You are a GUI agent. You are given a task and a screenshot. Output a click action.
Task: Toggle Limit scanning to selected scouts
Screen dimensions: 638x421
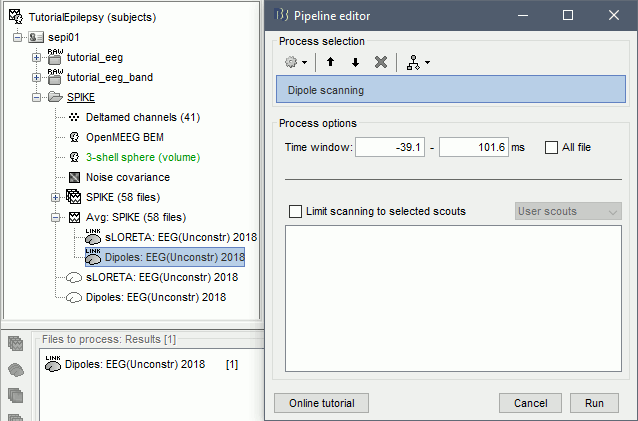(x=295, y=211)
